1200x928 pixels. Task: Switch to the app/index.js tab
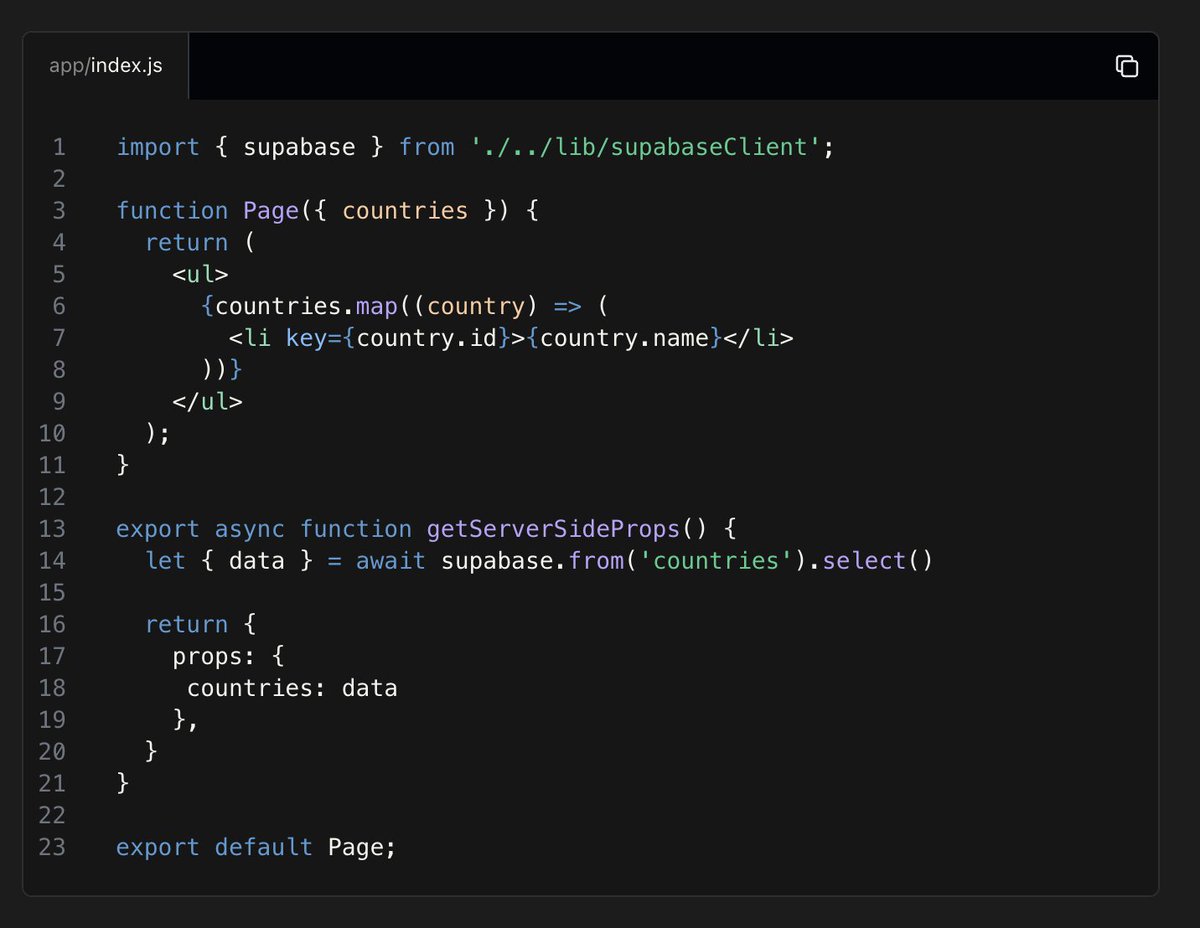tap(104, 64)
